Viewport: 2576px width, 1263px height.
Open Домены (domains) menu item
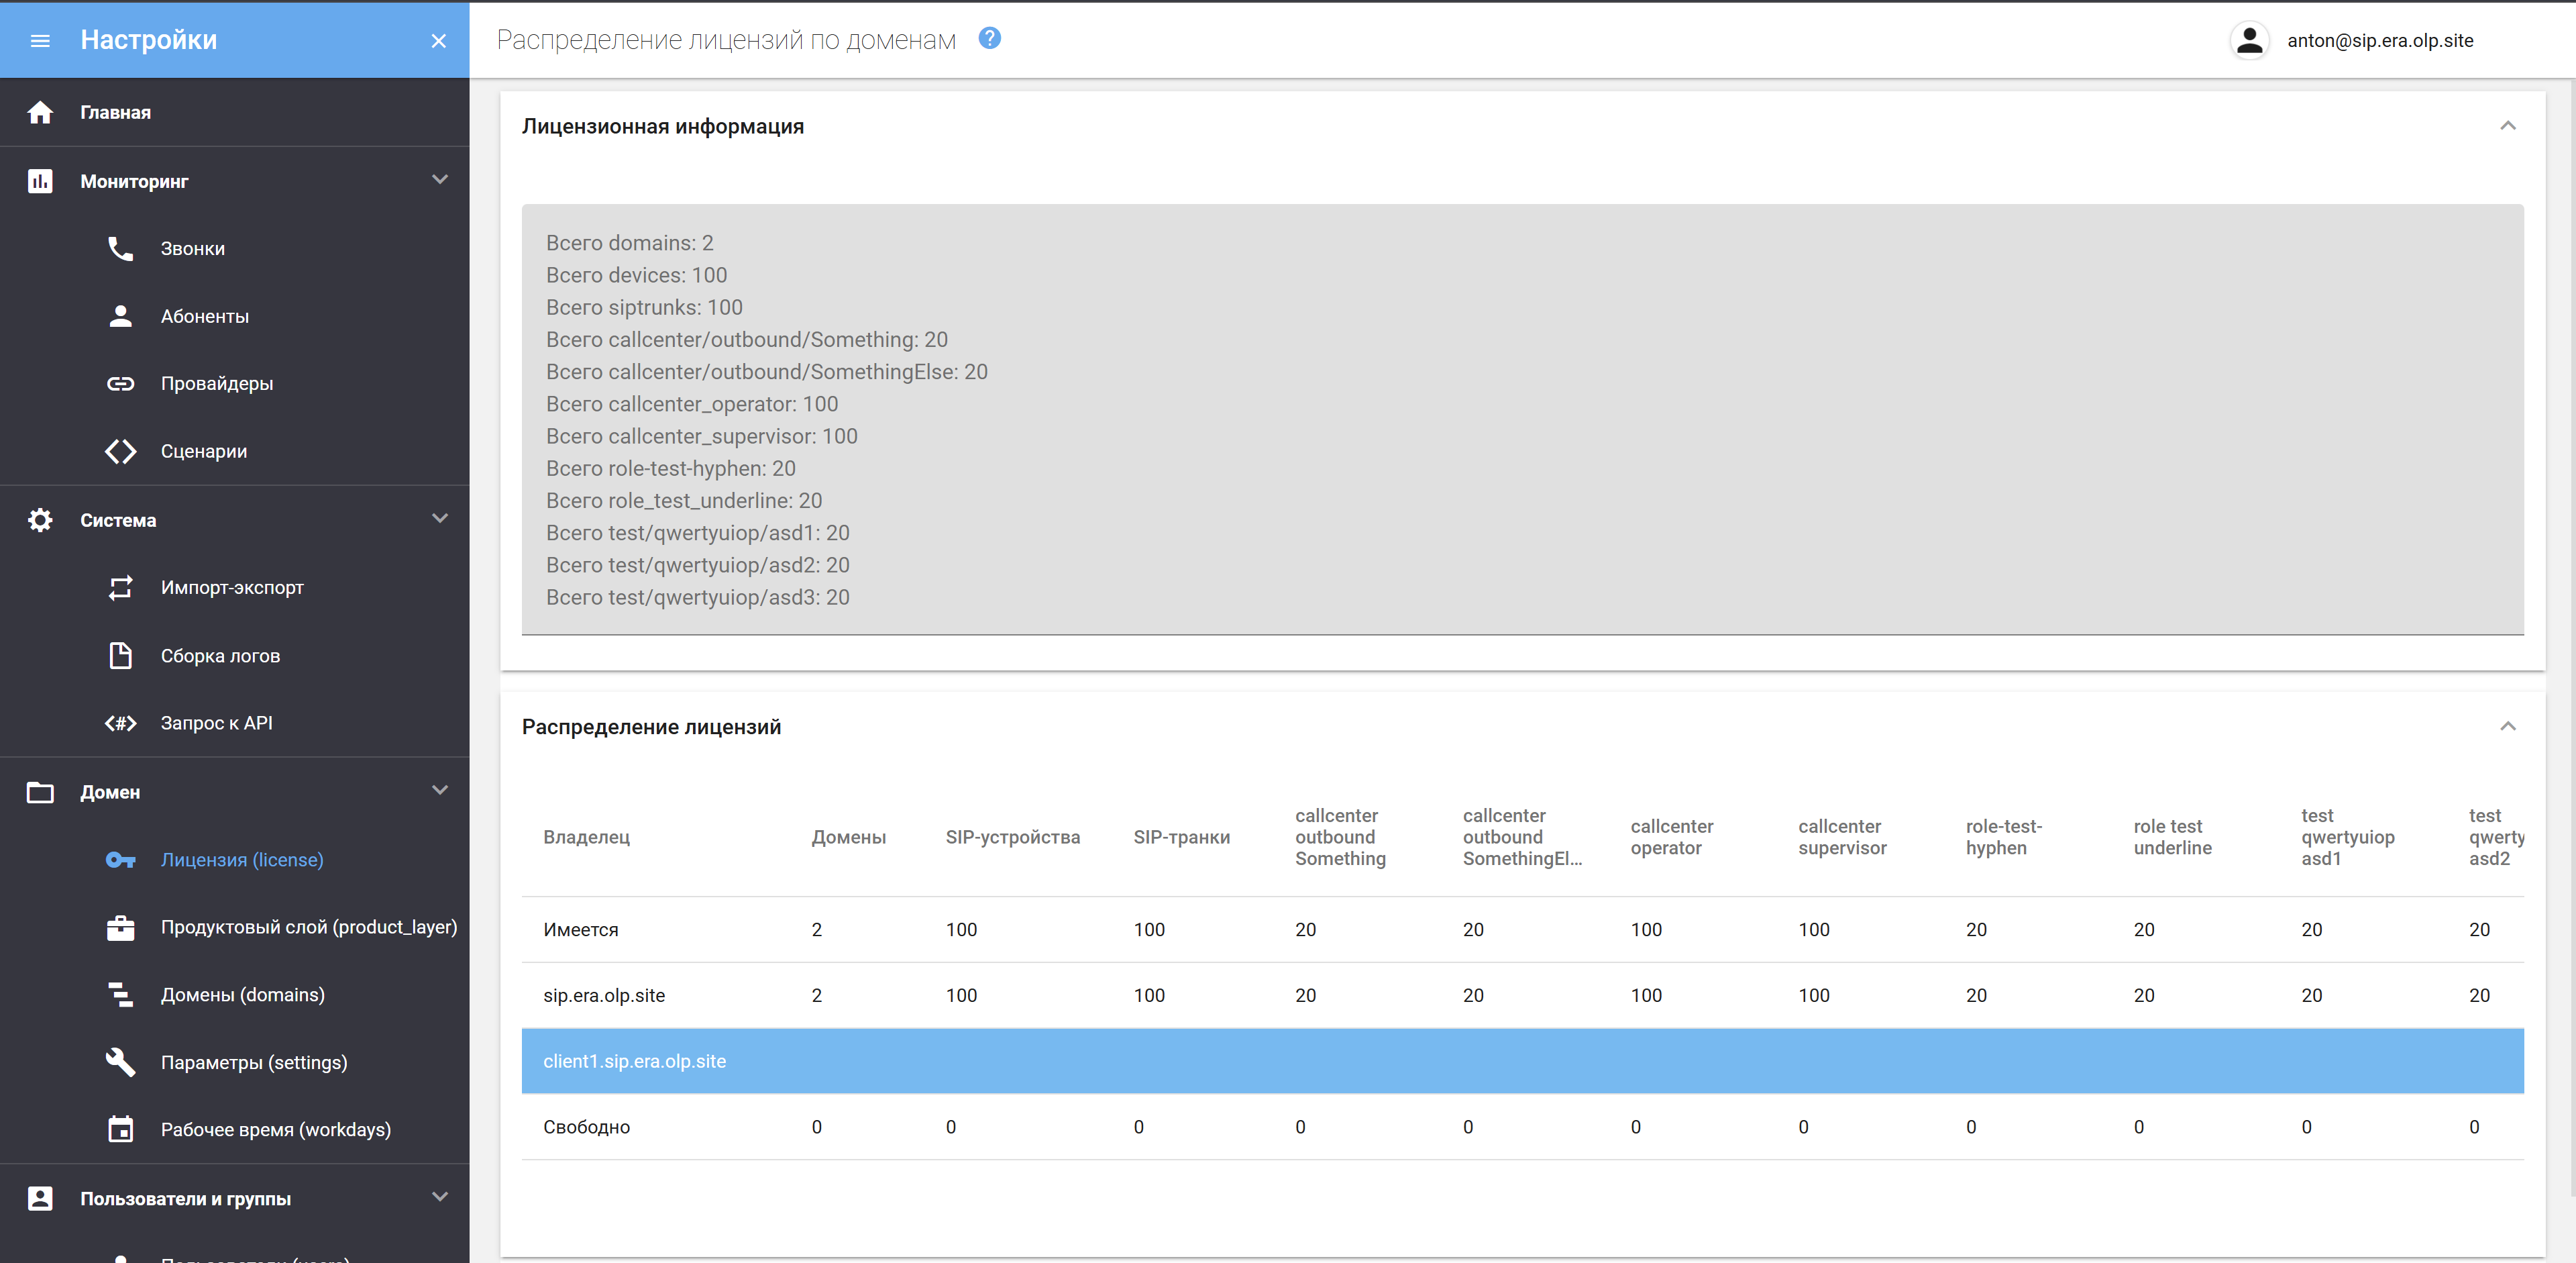click(x=242, y=995)
